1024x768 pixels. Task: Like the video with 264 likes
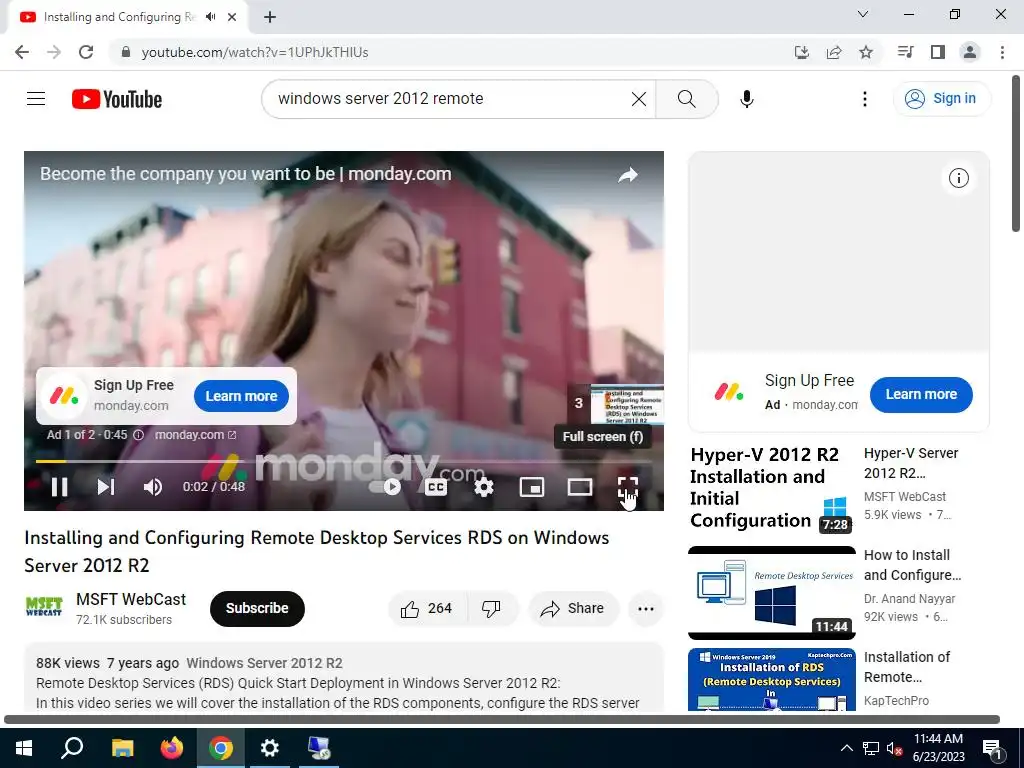point(427,609)
